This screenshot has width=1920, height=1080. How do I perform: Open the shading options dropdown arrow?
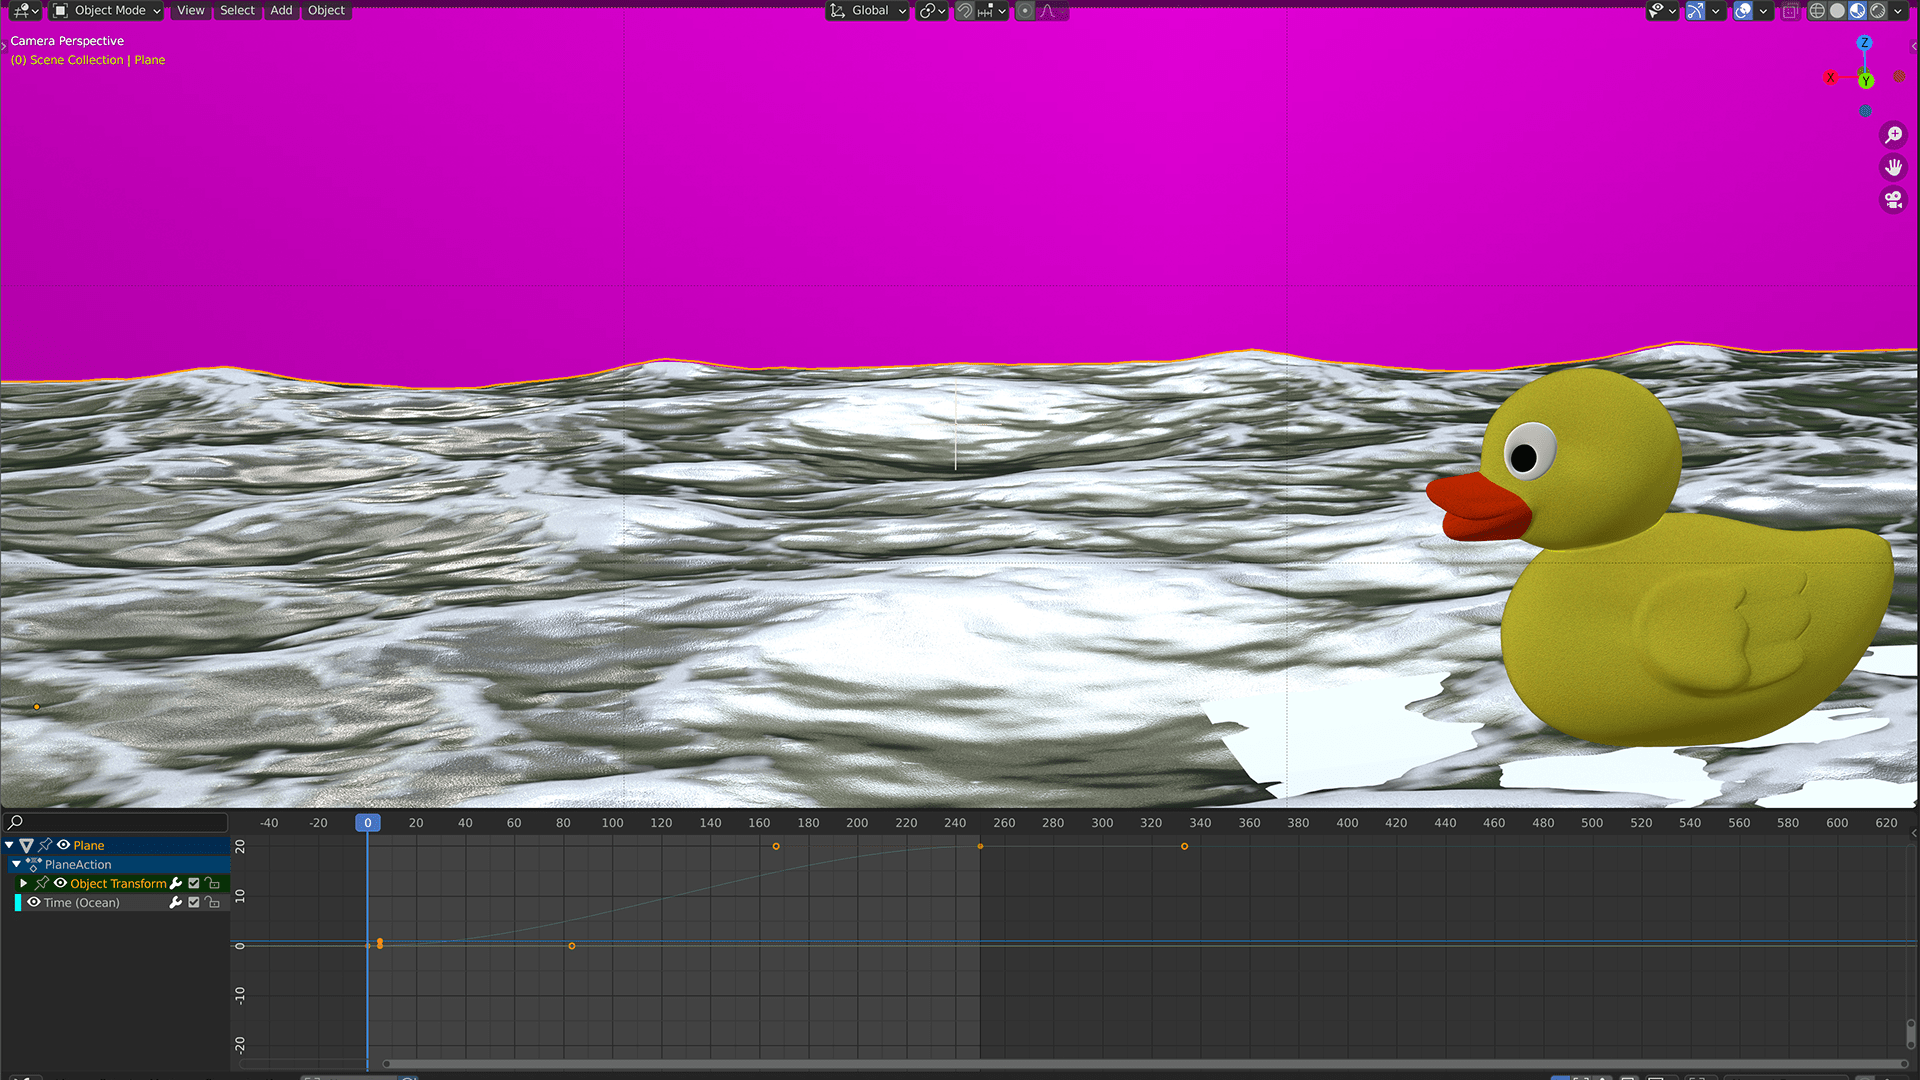tap(1898, 10)
